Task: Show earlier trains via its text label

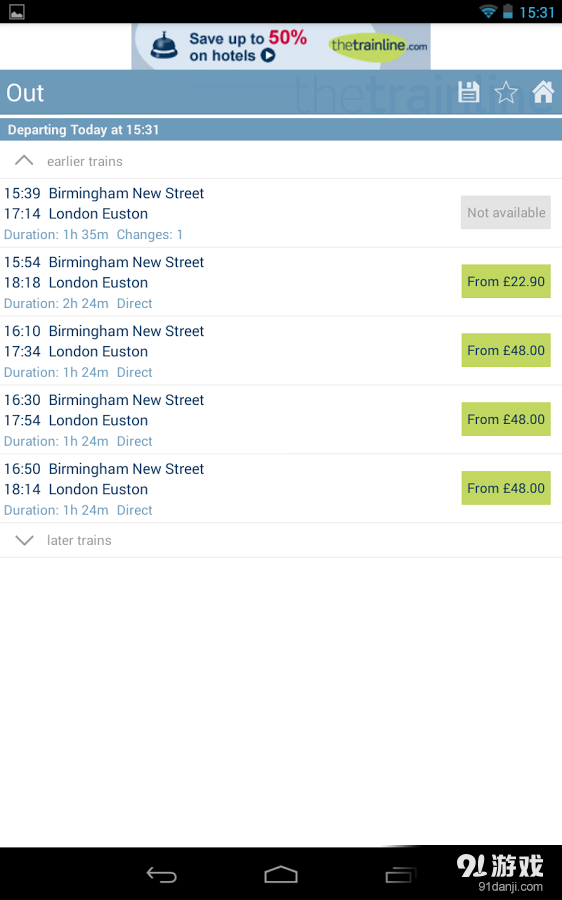Action: coord(85,161)
